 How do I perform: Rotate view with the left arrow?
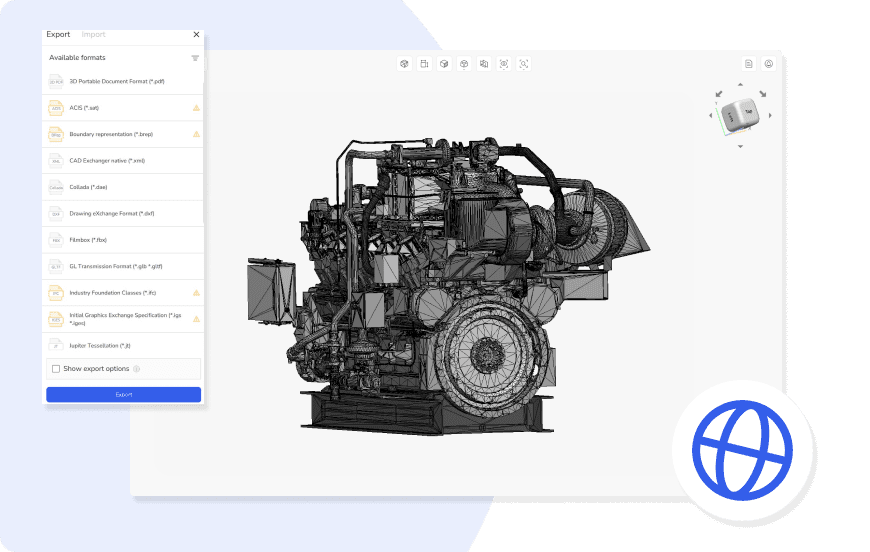click(711, 115)
